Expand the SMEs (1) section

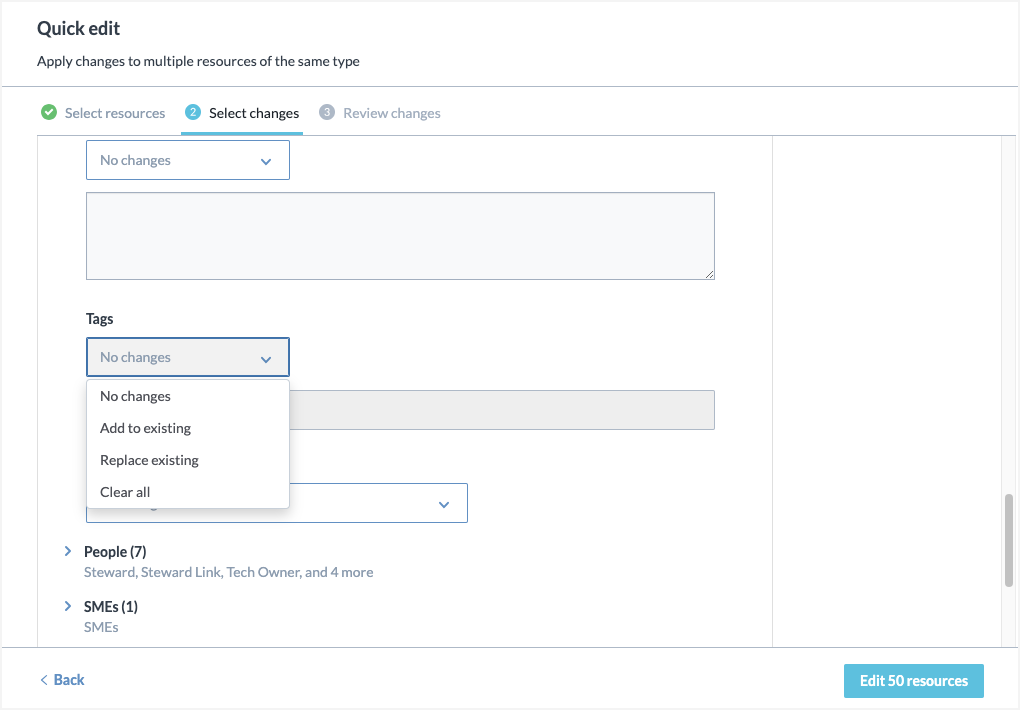click(x=68, y=606)
